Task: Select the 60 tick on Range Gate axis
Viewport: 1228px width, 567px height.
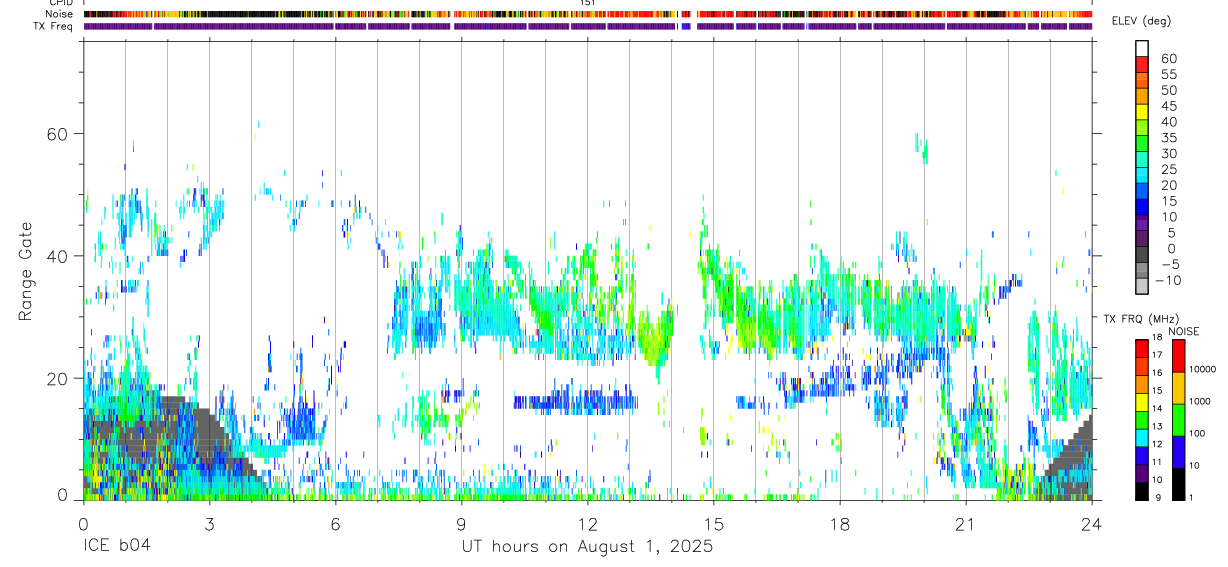Action: (x=59, y=134)
